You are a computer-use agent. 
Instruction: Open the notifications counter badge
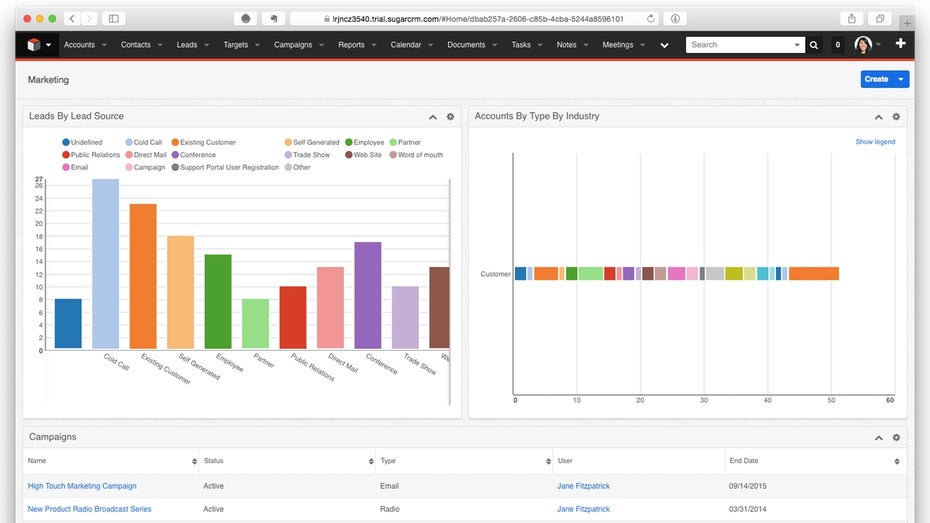pos(837,45)
